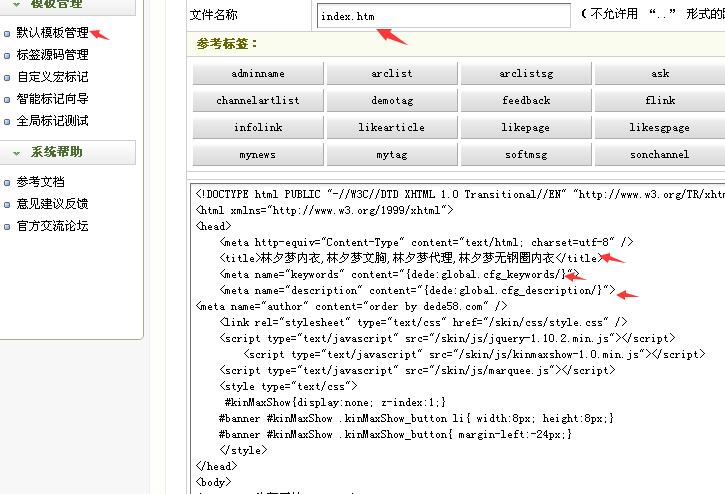Screen dimensions: 725x494
Task: Click bullet icon next to 参考文档
Action: click(7, 183)
